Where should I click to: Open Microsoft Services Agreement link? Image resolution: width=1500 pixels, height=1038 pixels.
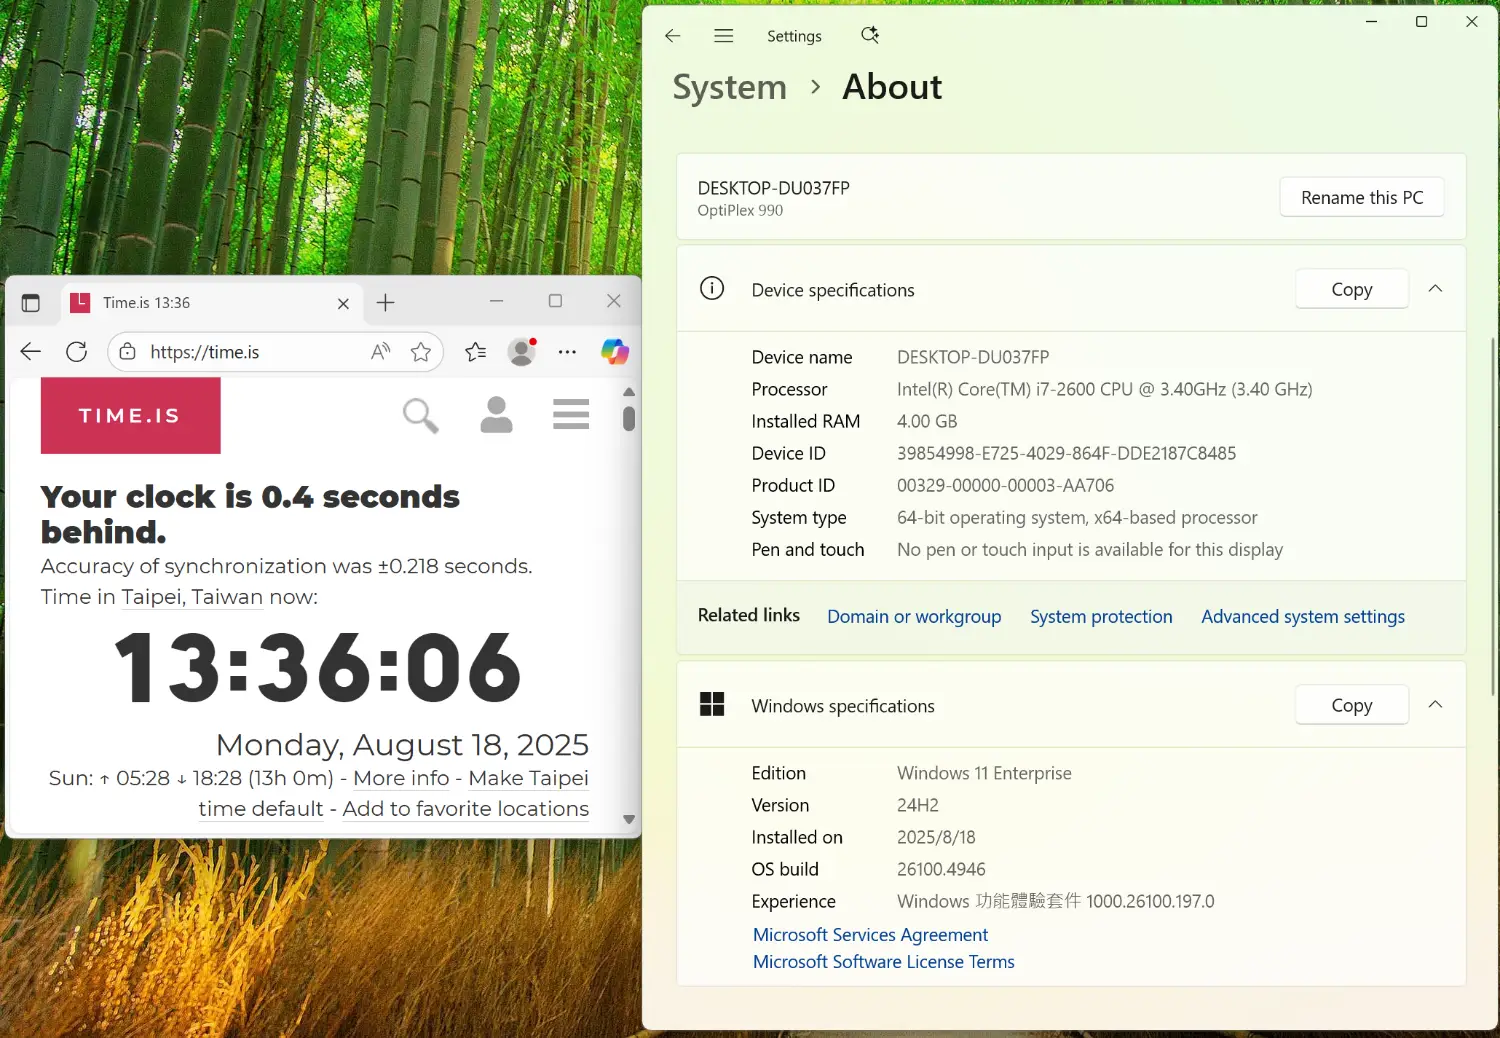tap(870, 934)
